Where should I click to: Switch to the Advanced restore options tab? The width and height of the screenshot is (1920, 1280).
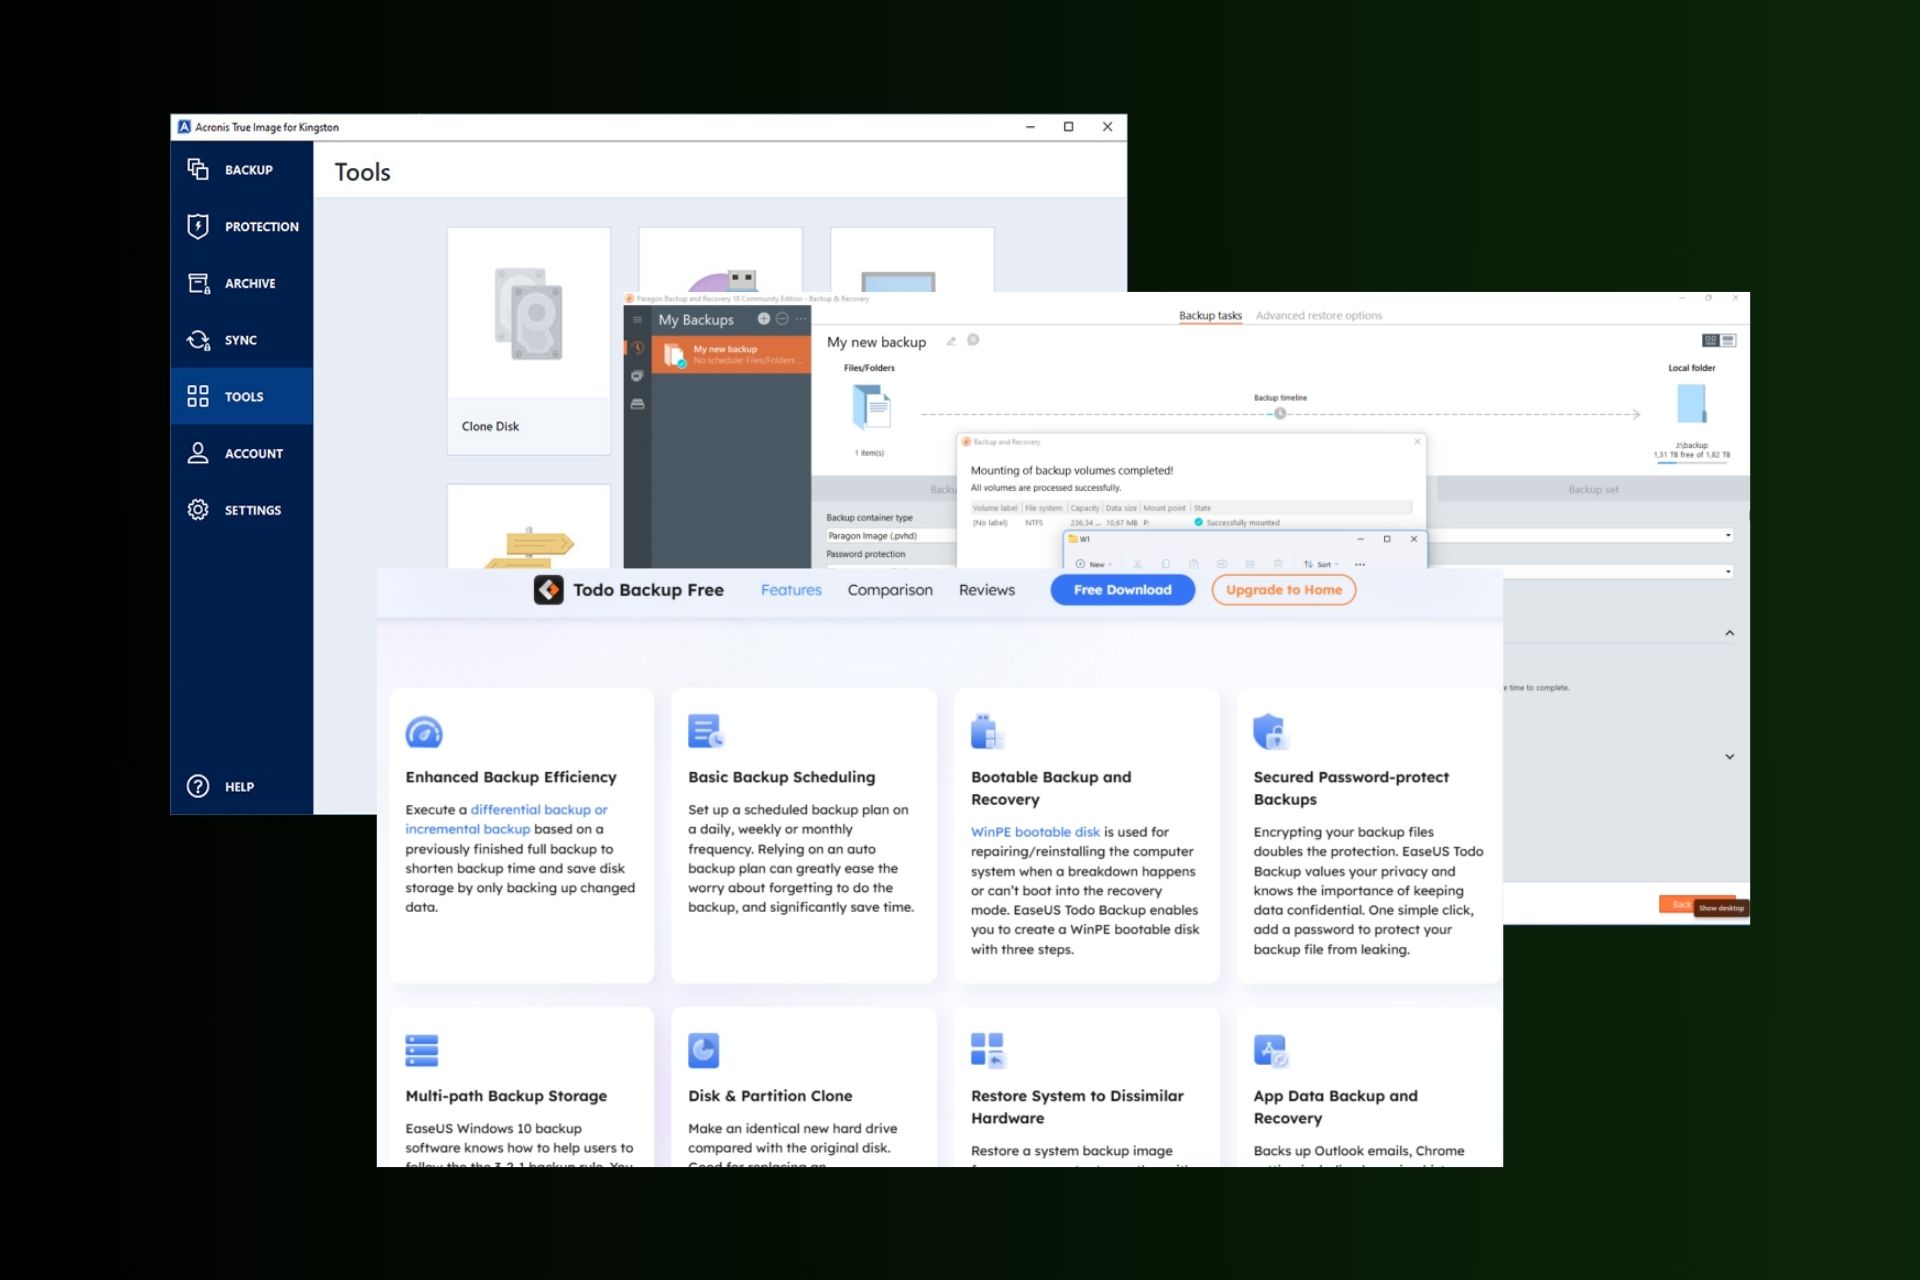coord(1319,315)
